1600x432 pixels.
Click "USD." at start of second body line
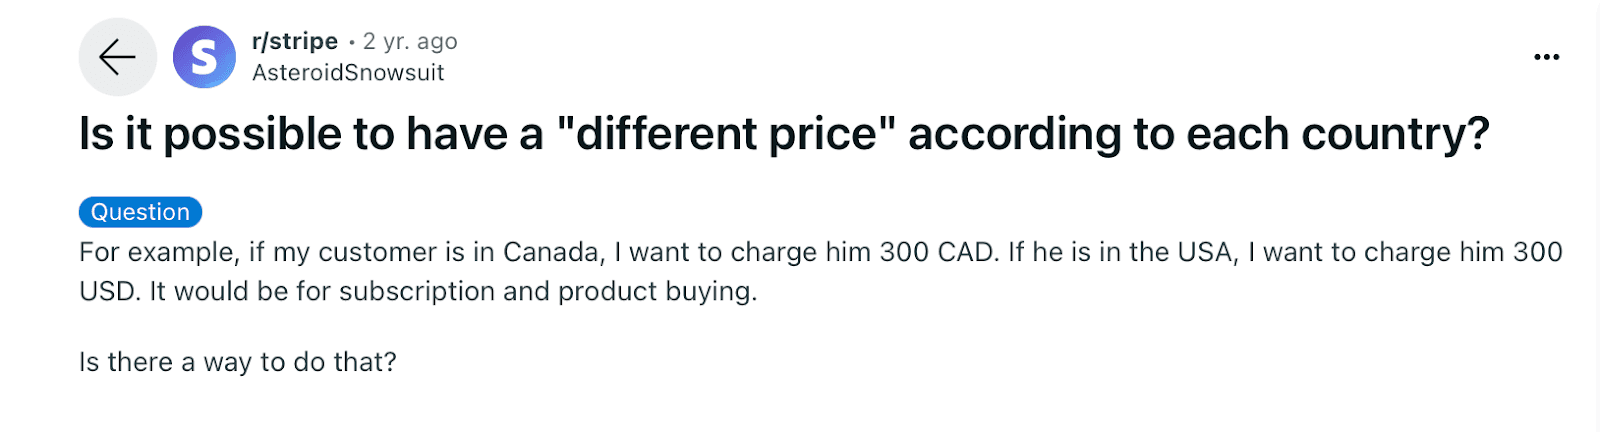[111, 291]
